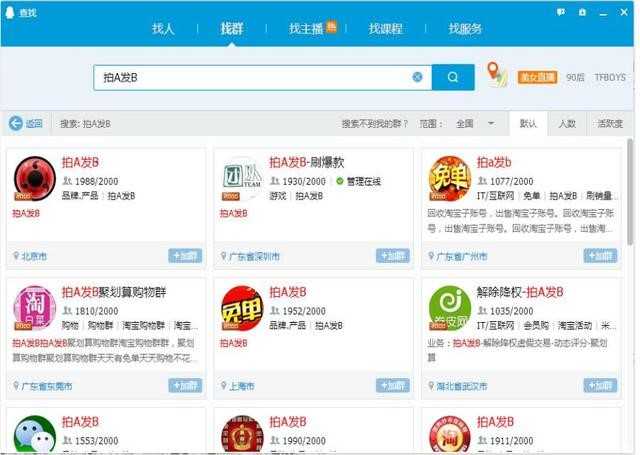Click the 淘宝活动 tag on 解除降权 card
Viewport: 640px width, 455px height.
point(575,325)
